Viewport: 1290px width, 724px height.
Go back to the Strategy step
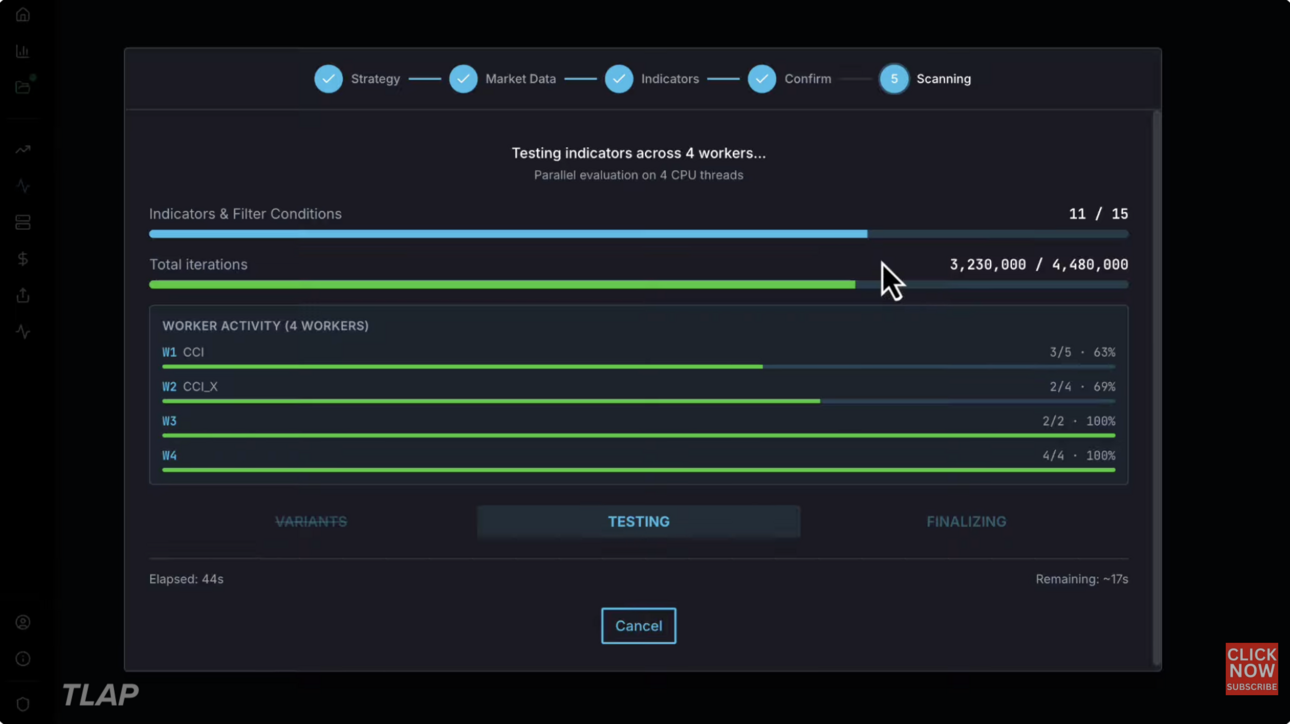click(x=357, y=79)
